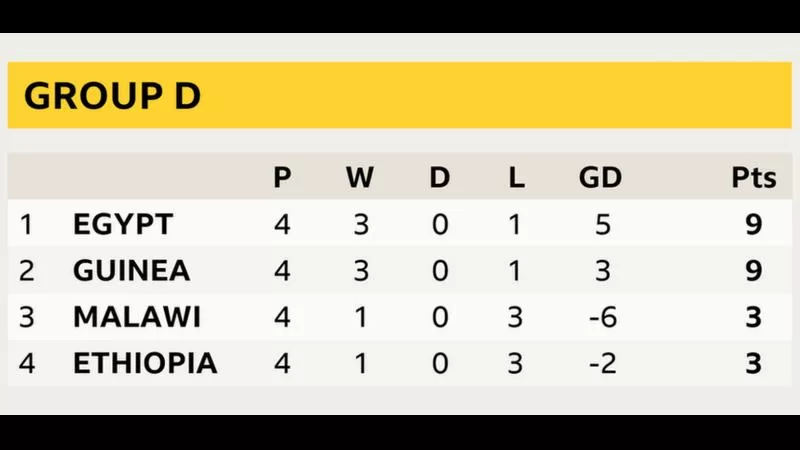
Task: Click the GROUP D heading banner
Action: point(112,96)
